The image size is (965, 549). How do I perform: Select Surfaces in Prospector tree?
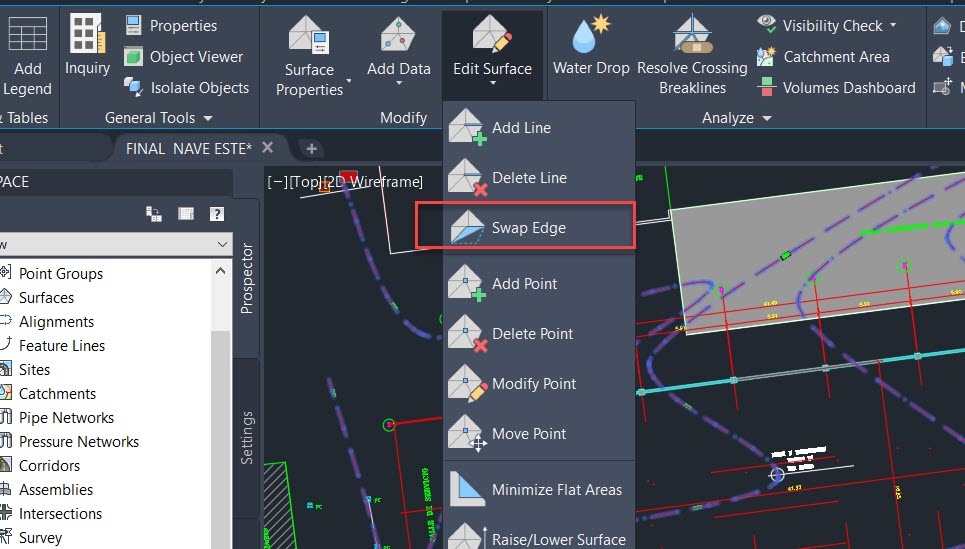(46, 297)
